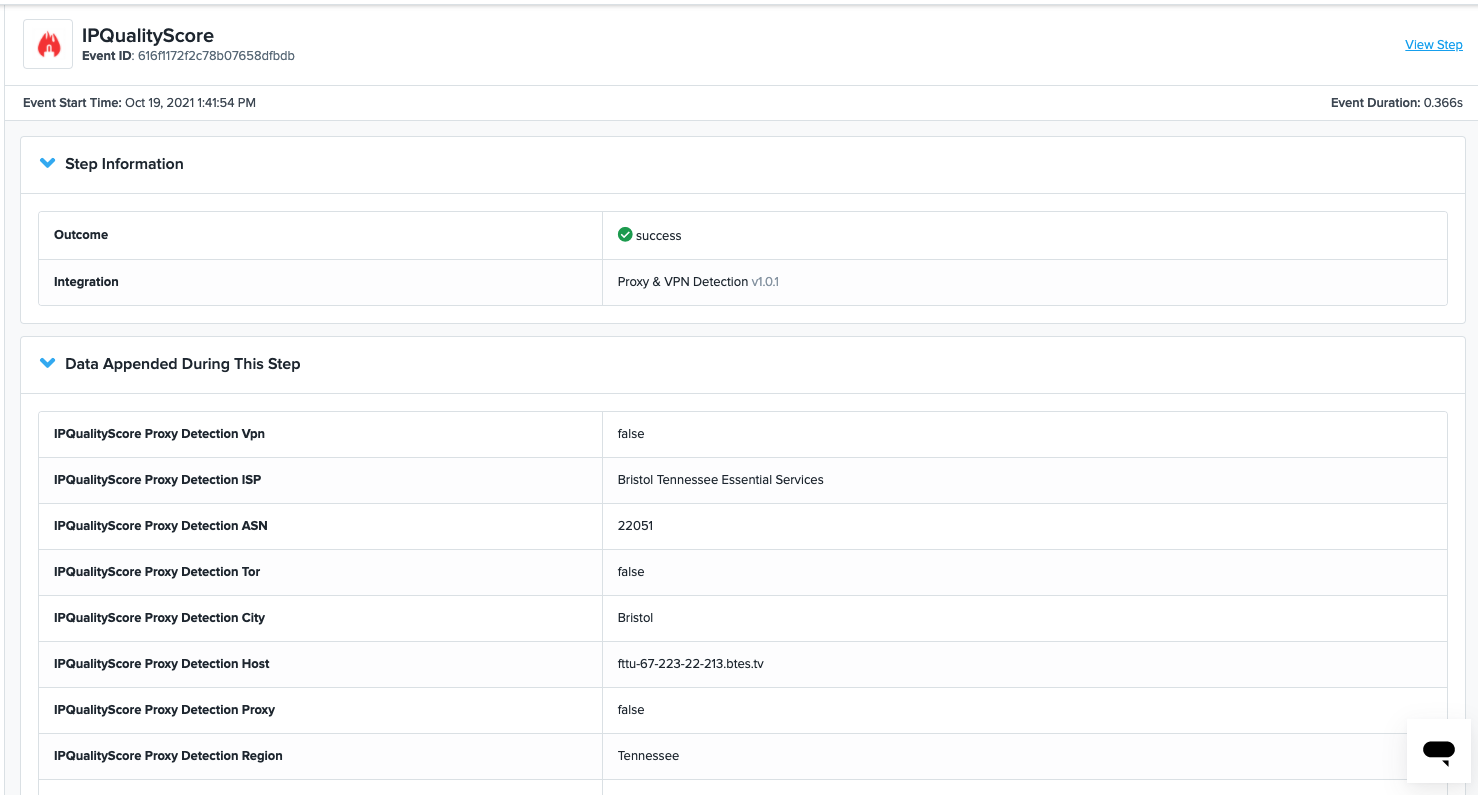Click the IPQualityScore page title
1478x795 pixels.
[x=148, y=36]
